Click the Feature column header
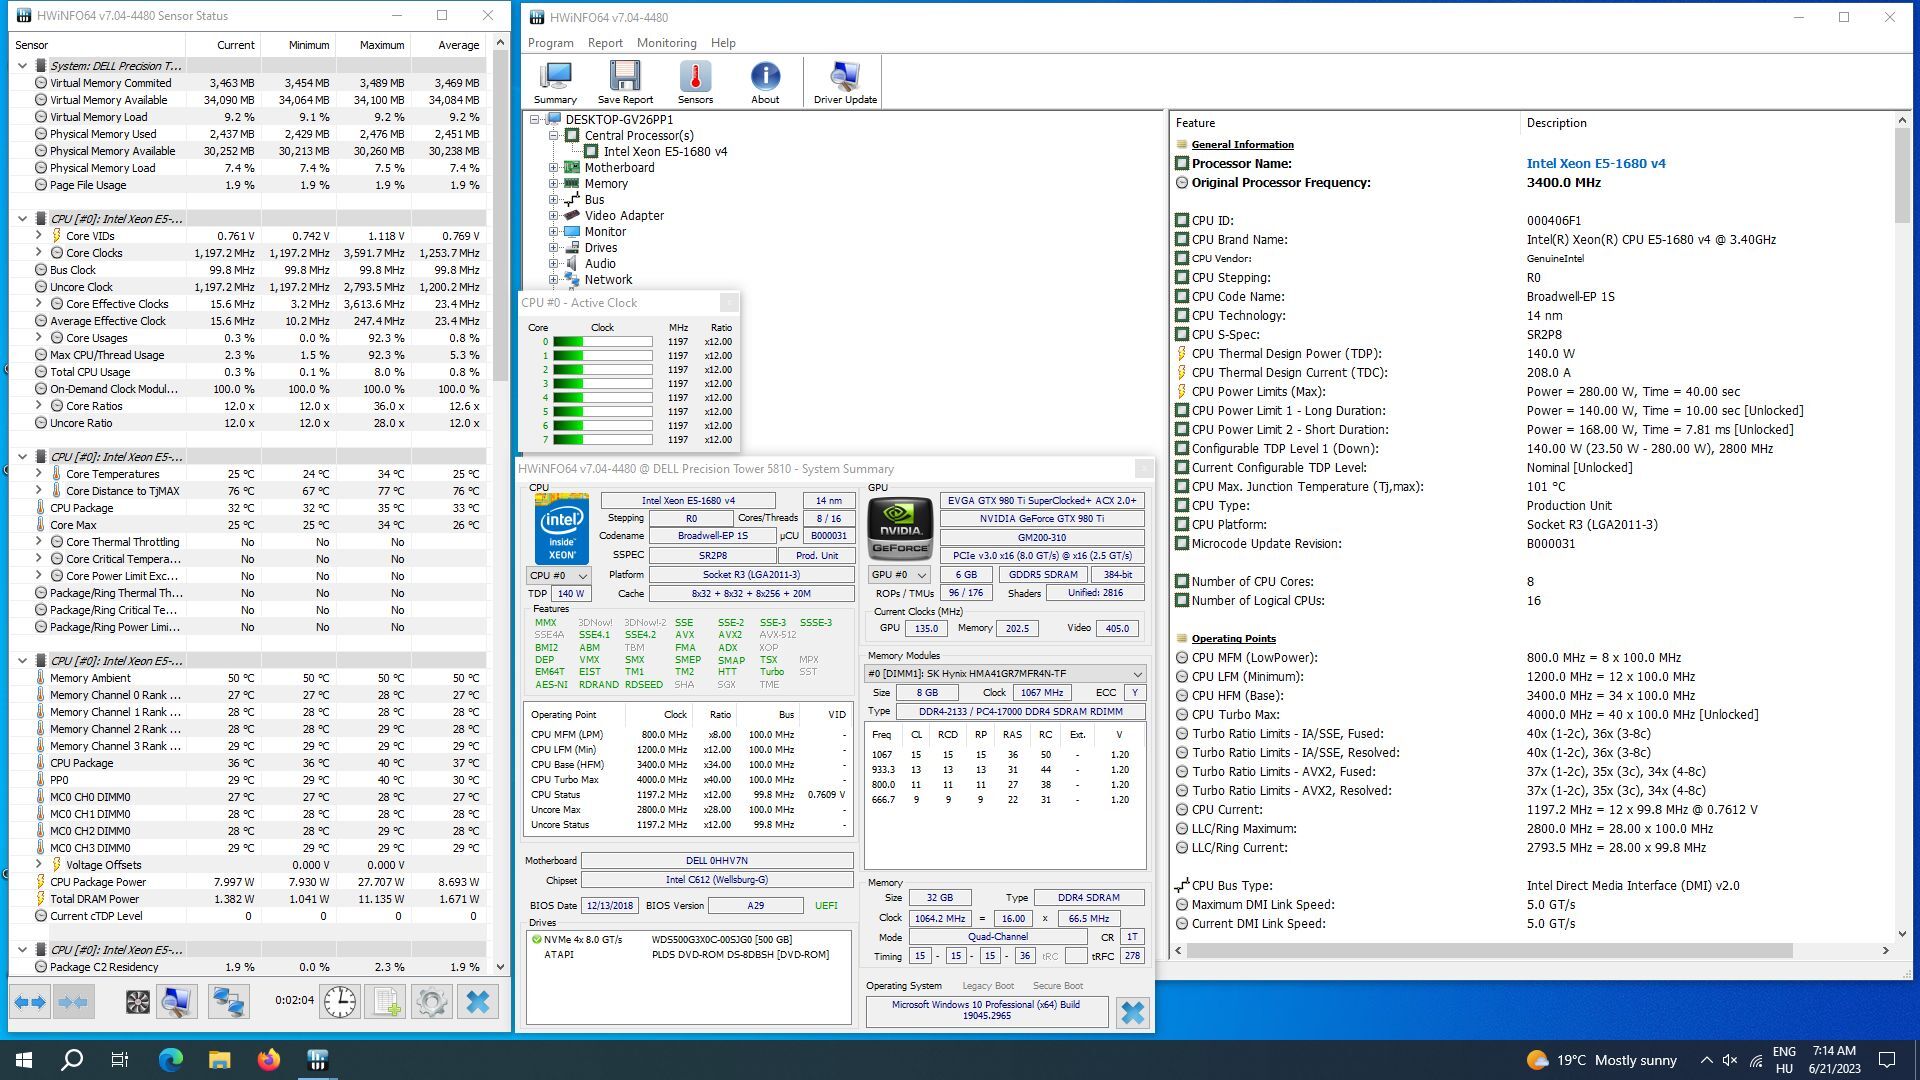The width and height of the screenshot is (1920, 1080). pos(1344,123)
